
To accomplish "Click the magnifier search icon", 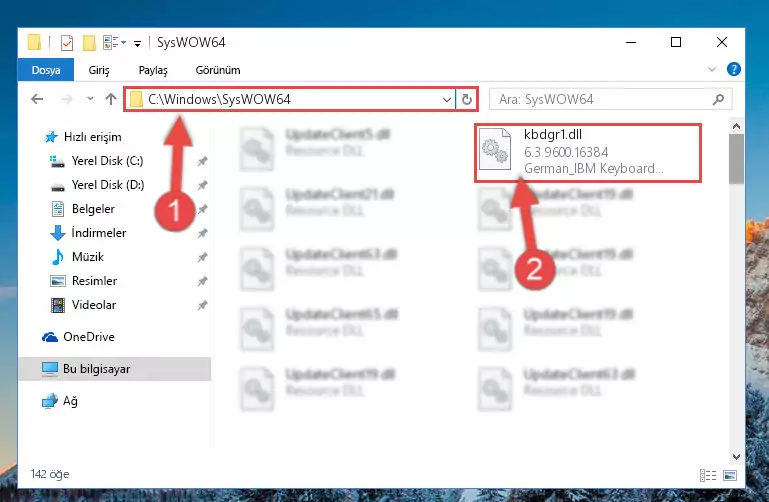I will 718,100.
